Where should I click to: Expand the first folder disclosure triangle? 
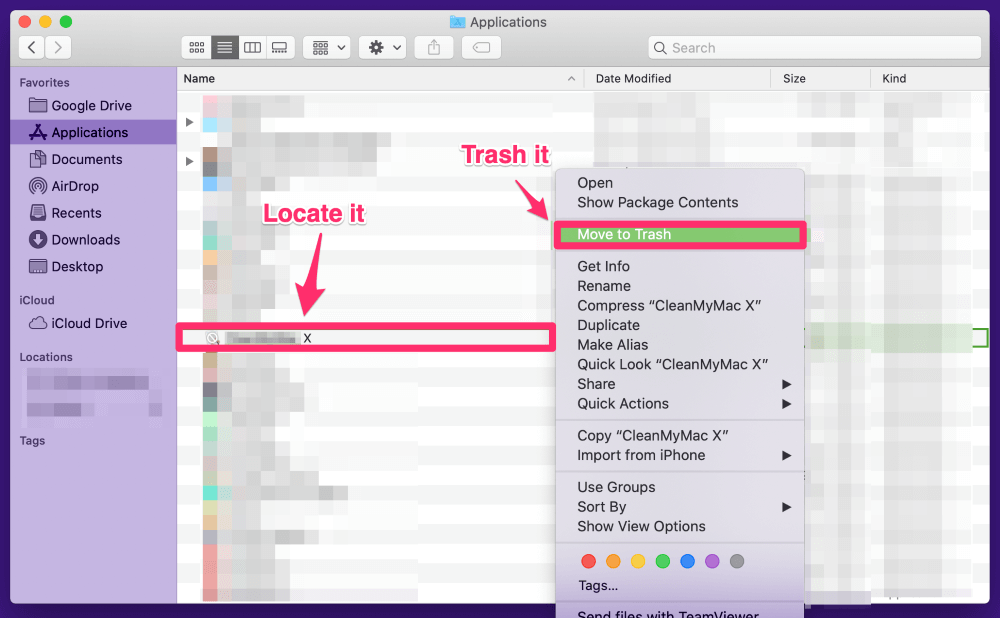[189, 122]
